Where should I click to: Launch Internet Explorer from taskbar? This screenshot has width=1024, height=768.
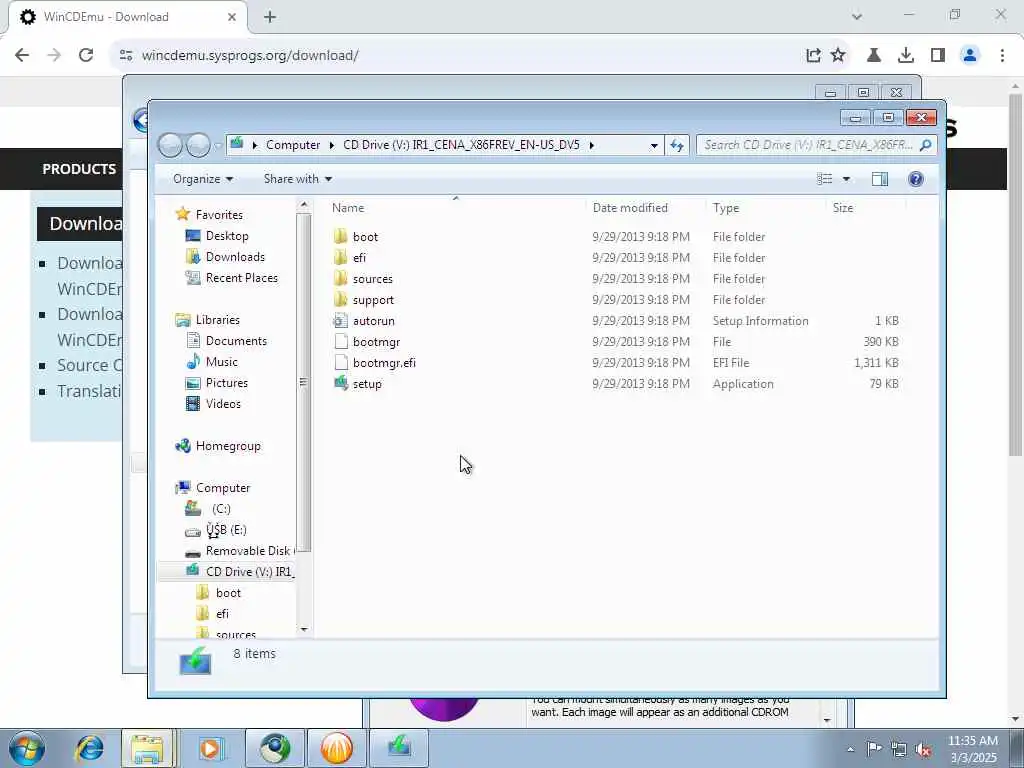89,748
